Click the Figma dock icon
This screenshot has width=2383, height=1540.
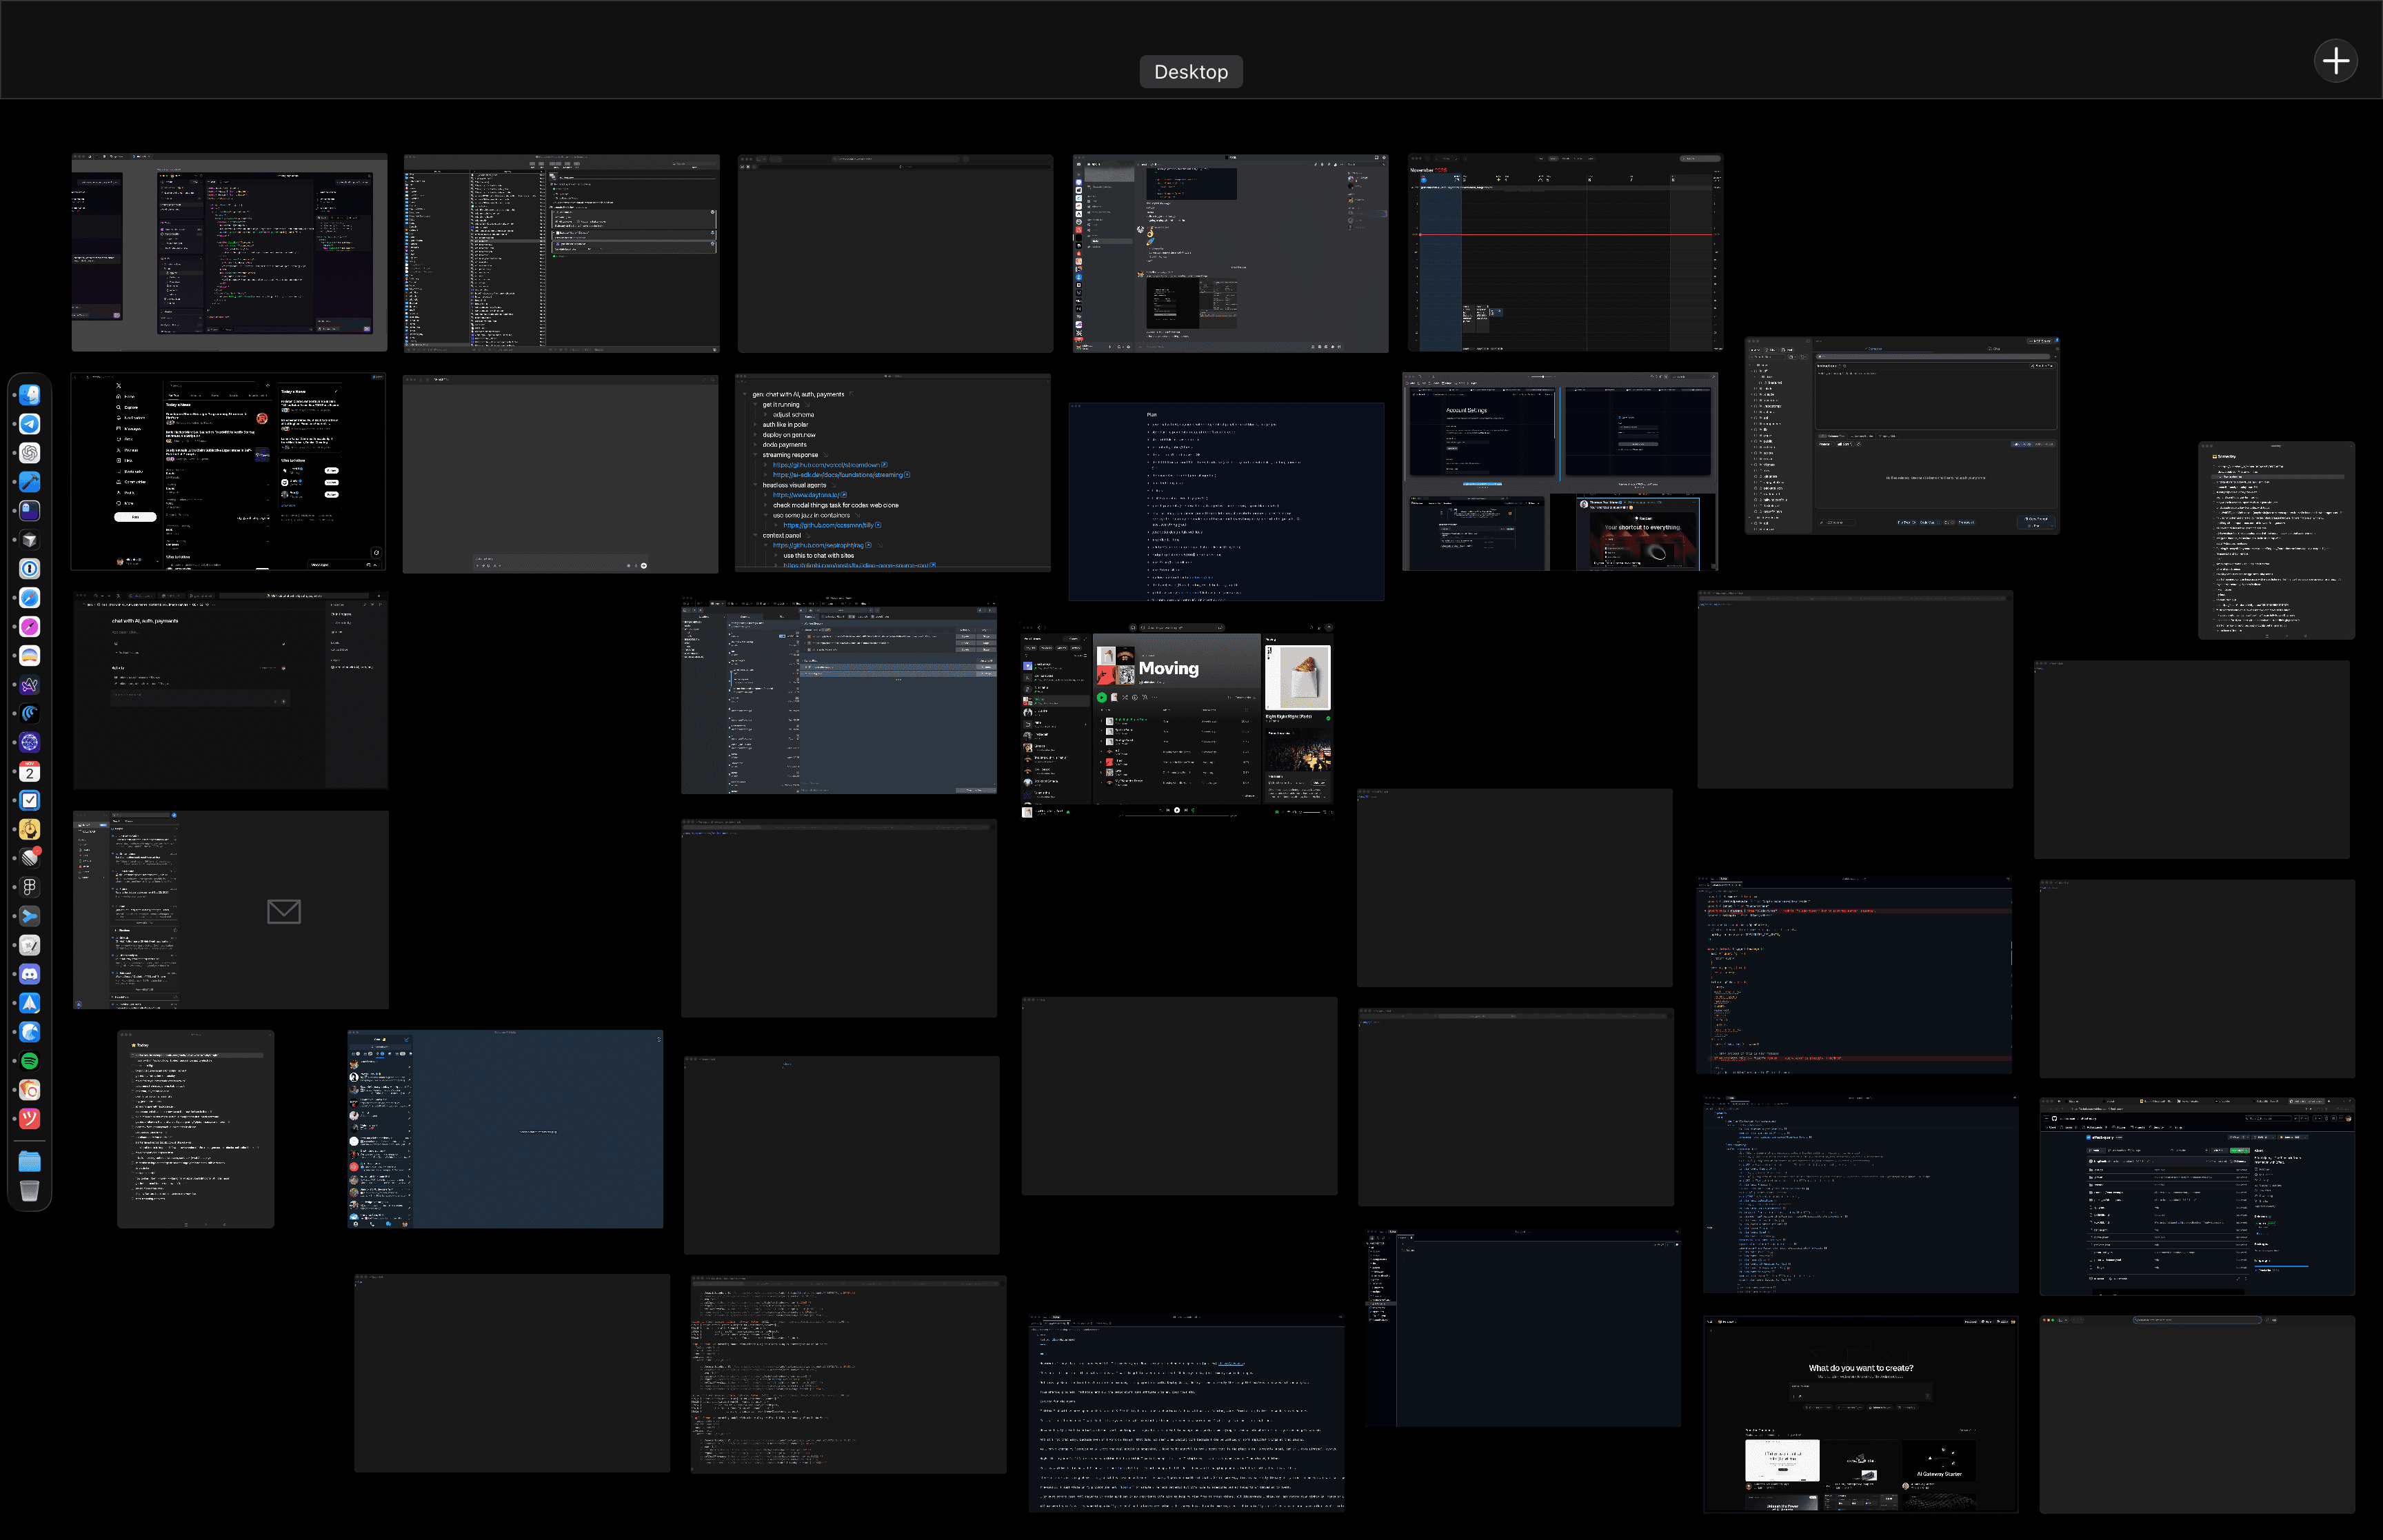click(x=30, y=887)
